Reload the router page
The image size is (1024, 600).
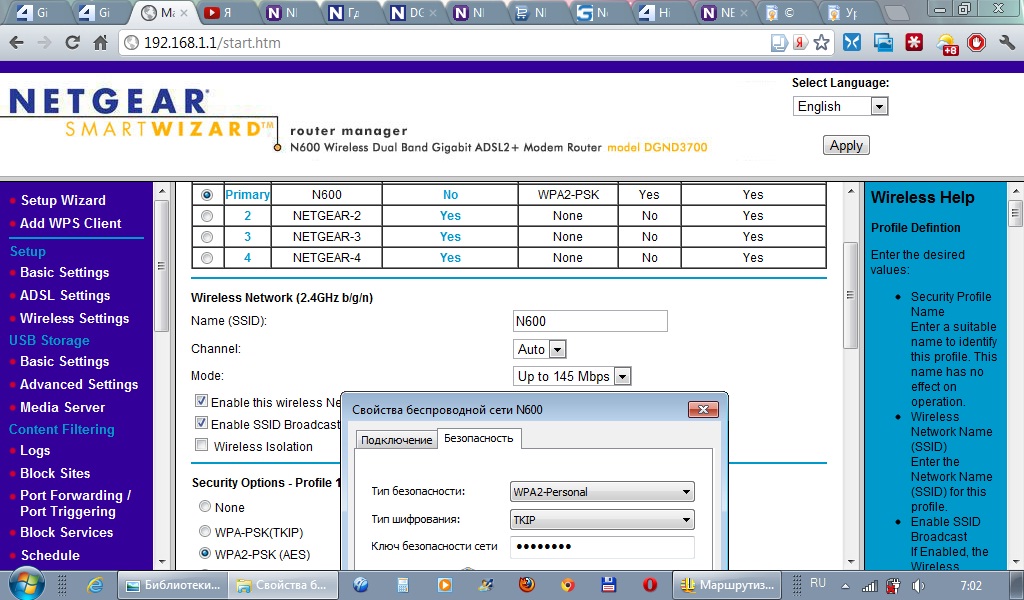(x=72, y=43)
